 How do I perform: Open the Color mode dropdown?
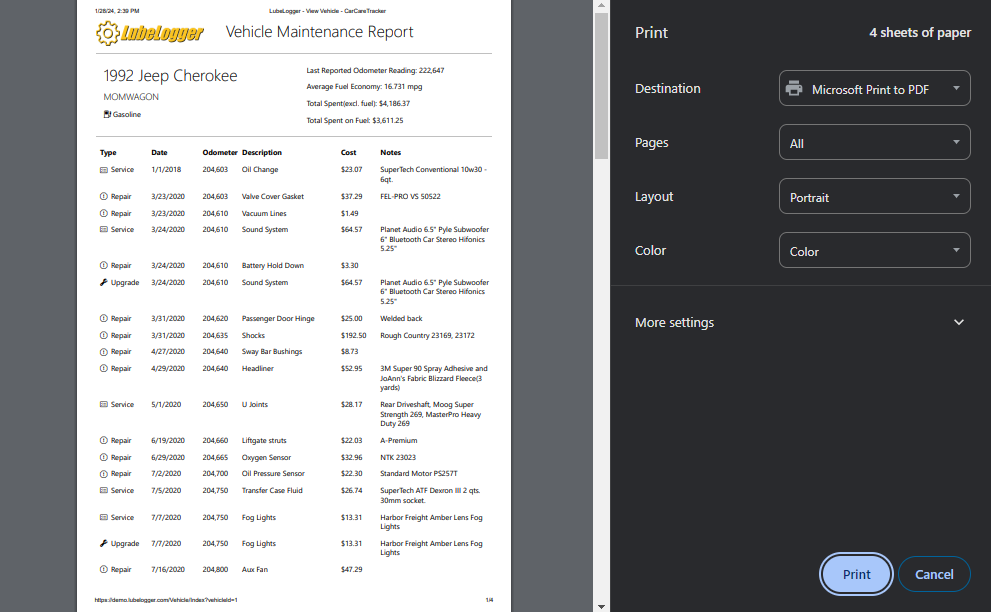pyautogui.click(x=874, y=251)
